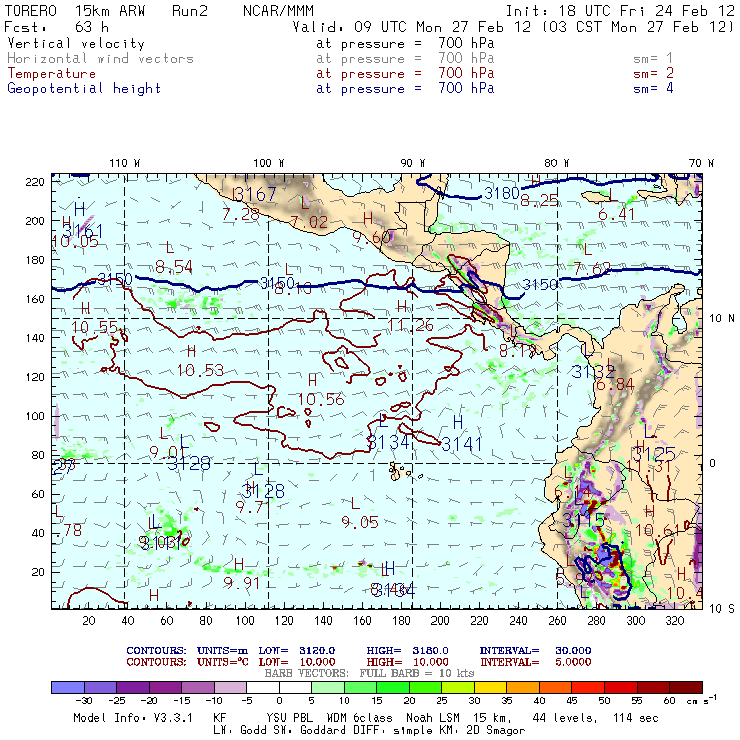Click the red '8.25' temperature value
Screen dimensions: 740x740
tap(539, 201)
